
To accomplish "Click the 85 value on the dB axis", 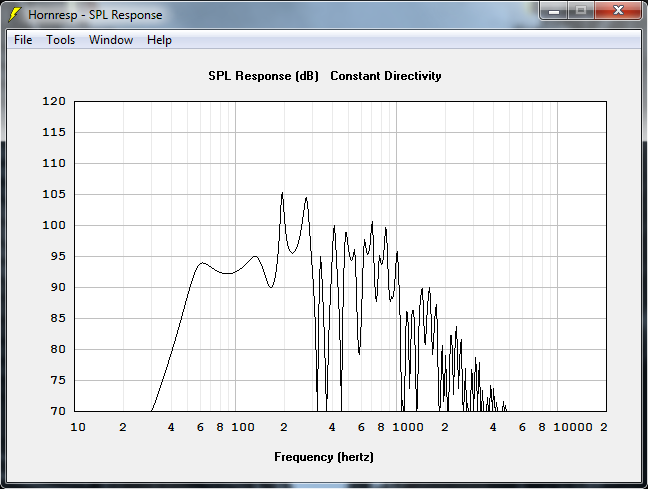I will tap(58, 318).
